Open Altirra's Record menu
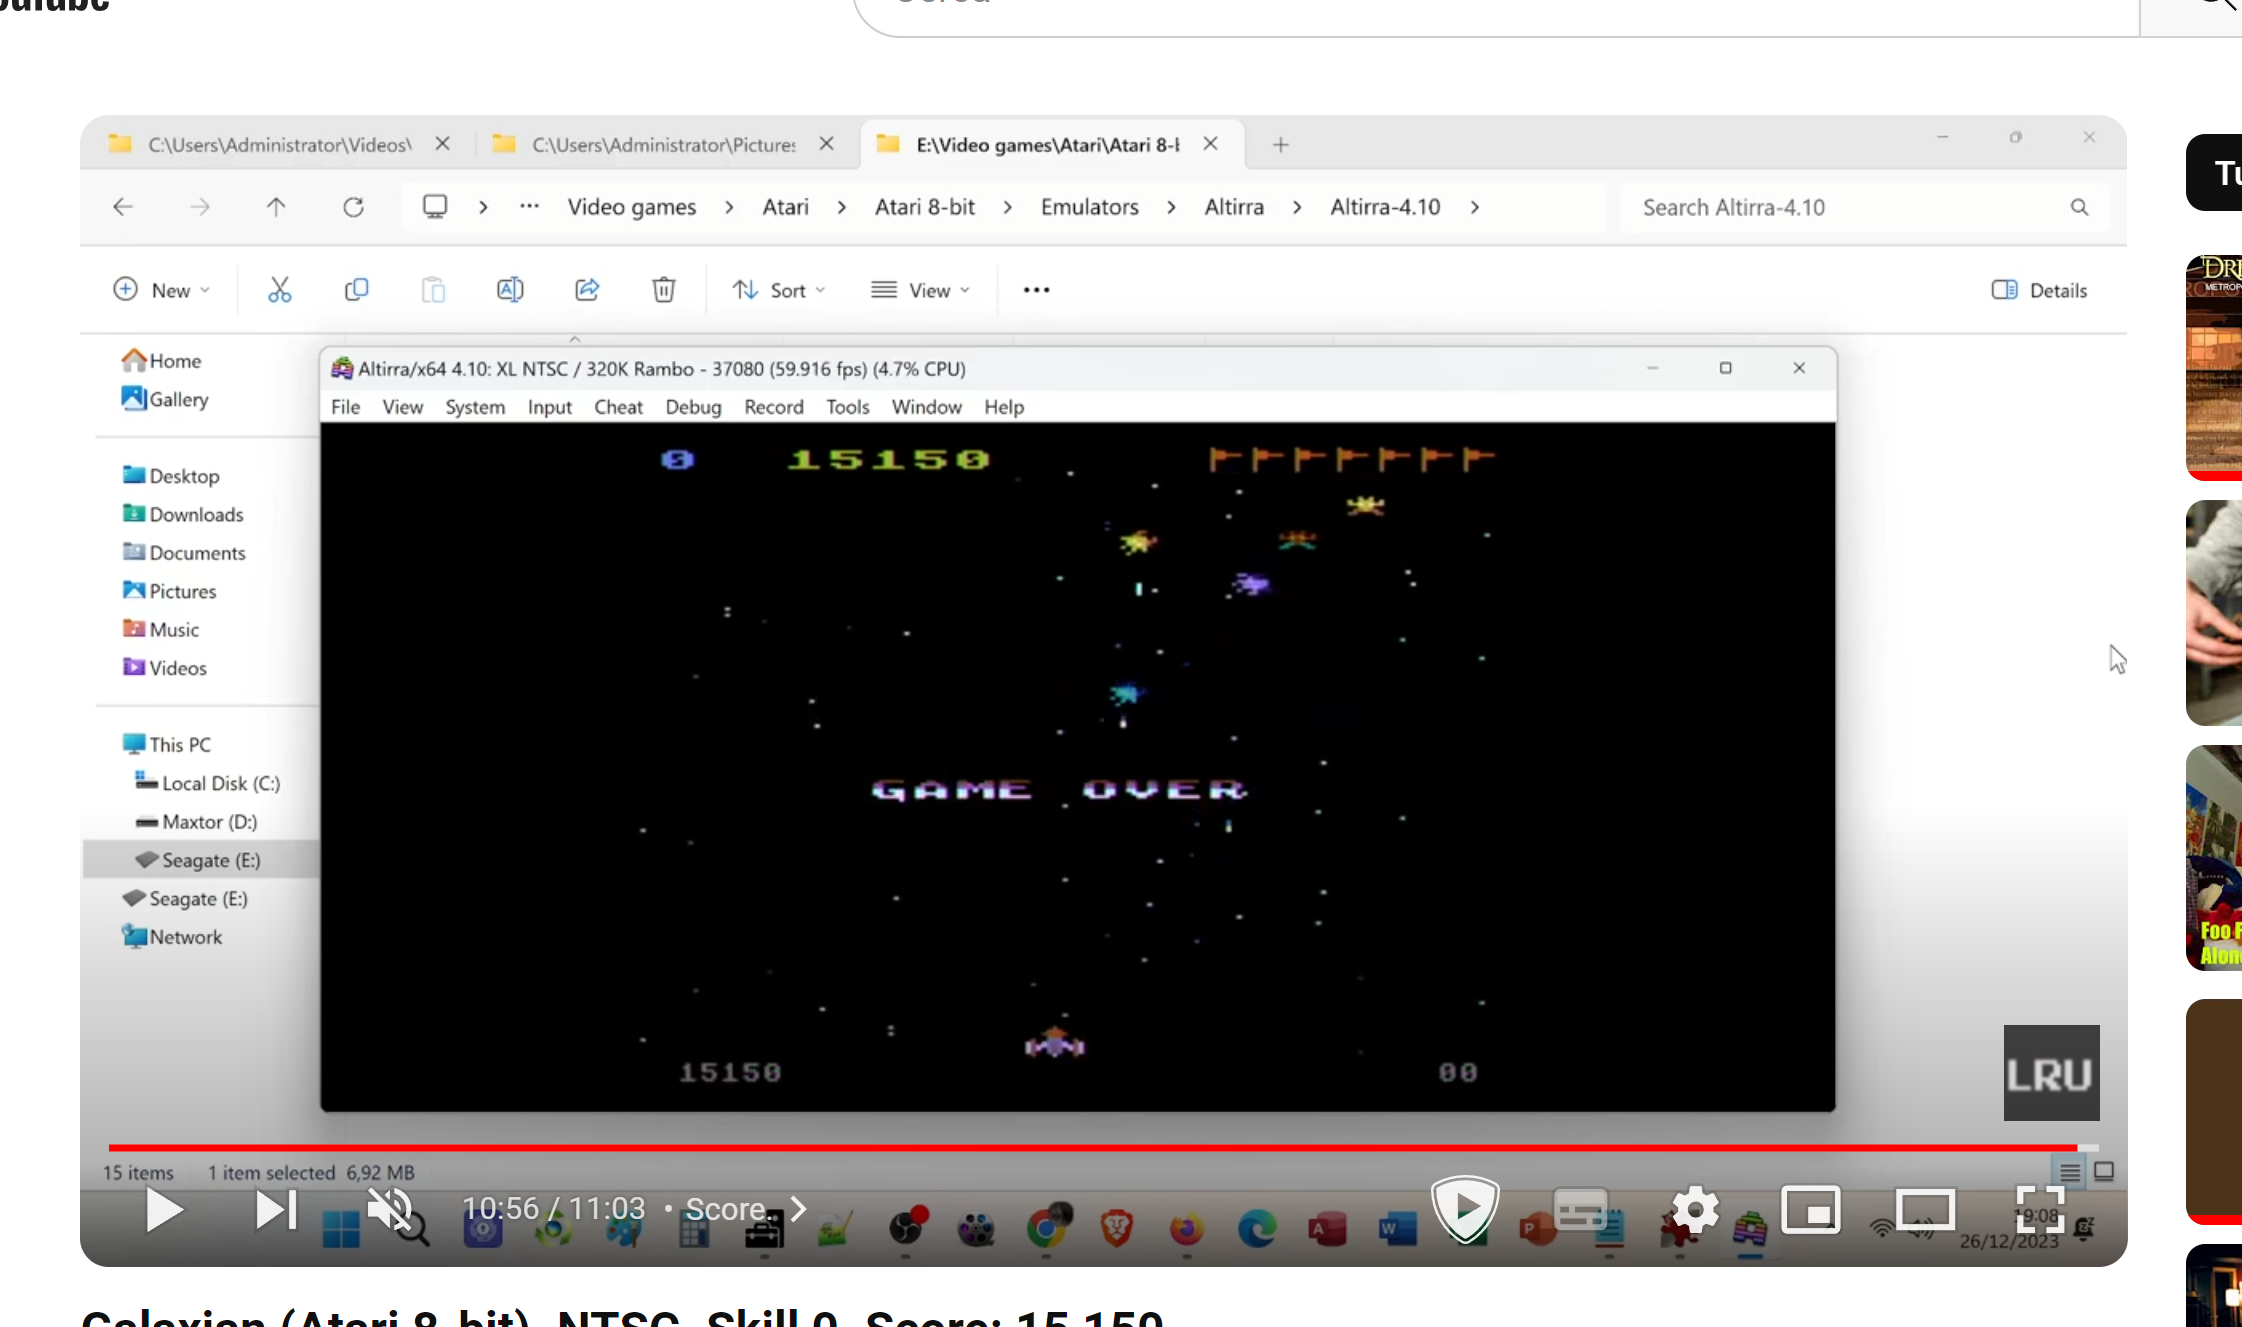Screen dimensions: 2242x1327 pos(773,407)
